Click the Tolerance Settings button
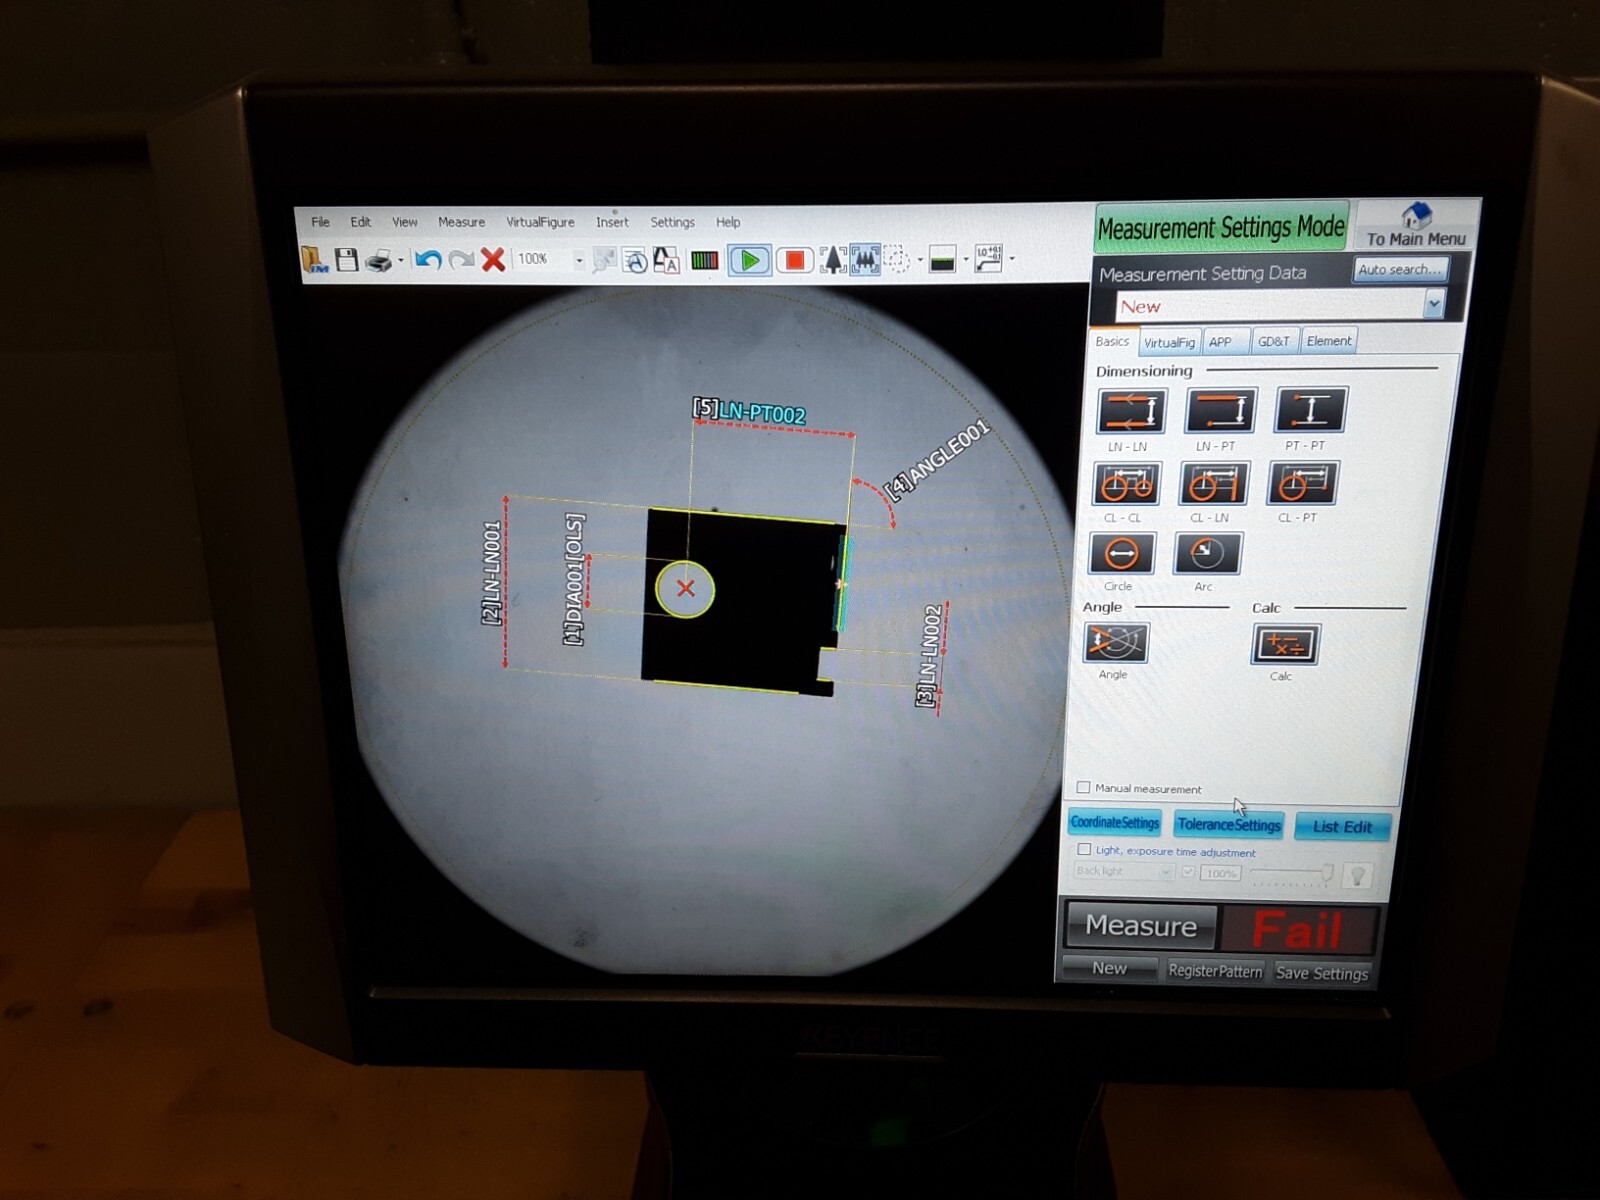The image size is (1600, 1200). (1228, 825)
